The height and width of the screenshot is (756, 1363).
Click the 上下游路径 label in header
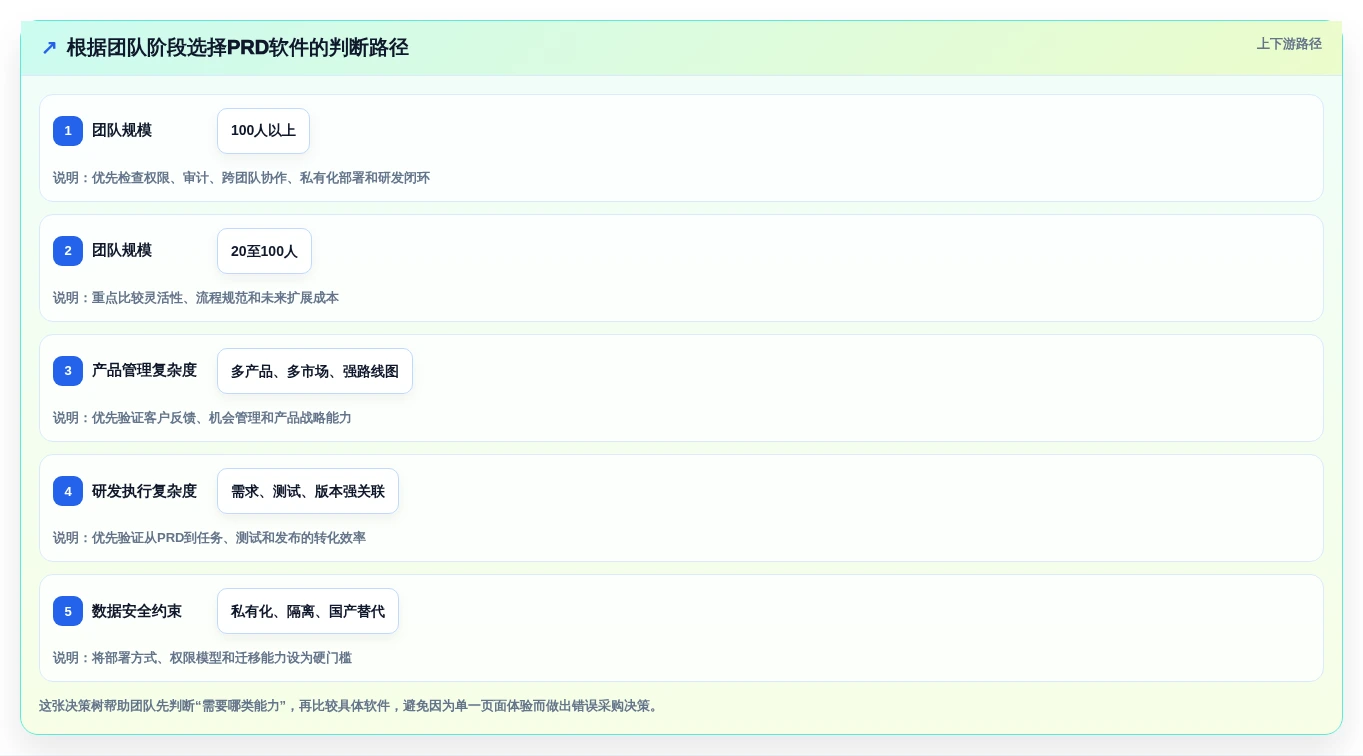[1289, 44]
